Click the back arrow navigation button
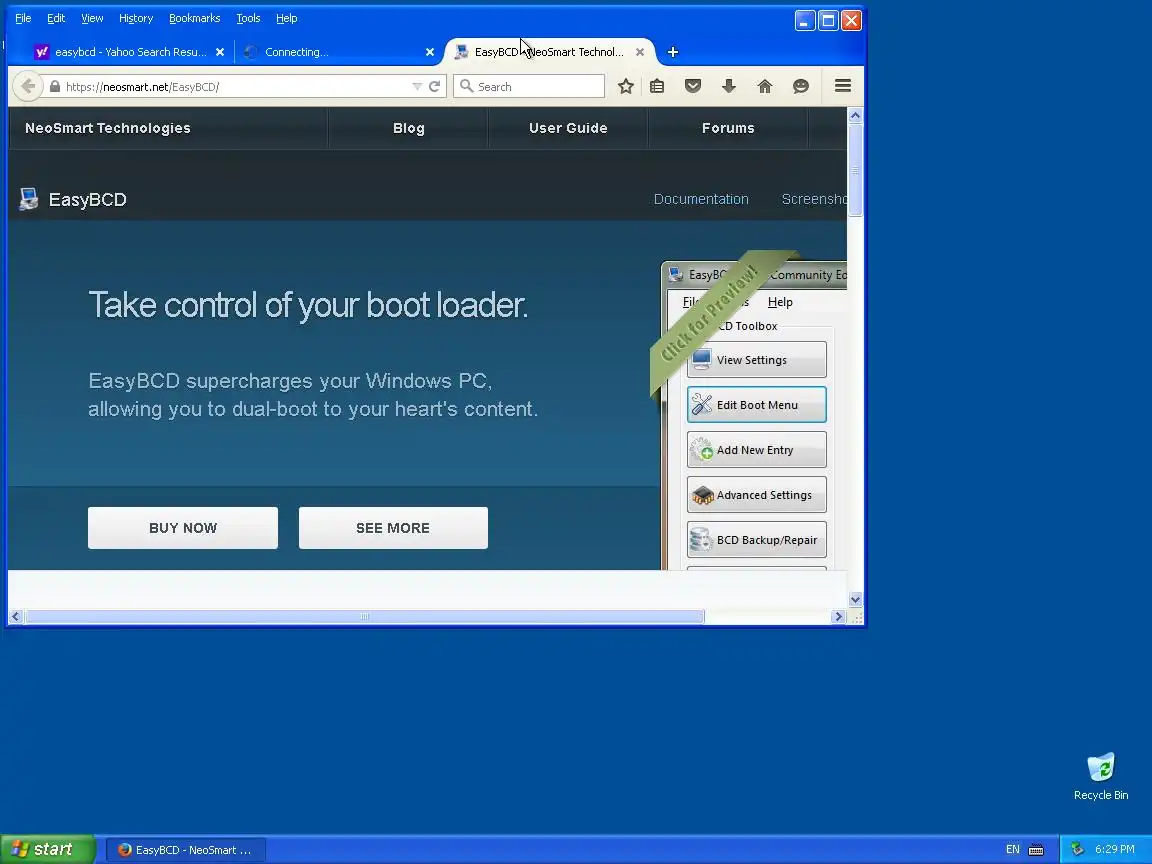Screen dimensions: 1152x864 coord(28,86)
